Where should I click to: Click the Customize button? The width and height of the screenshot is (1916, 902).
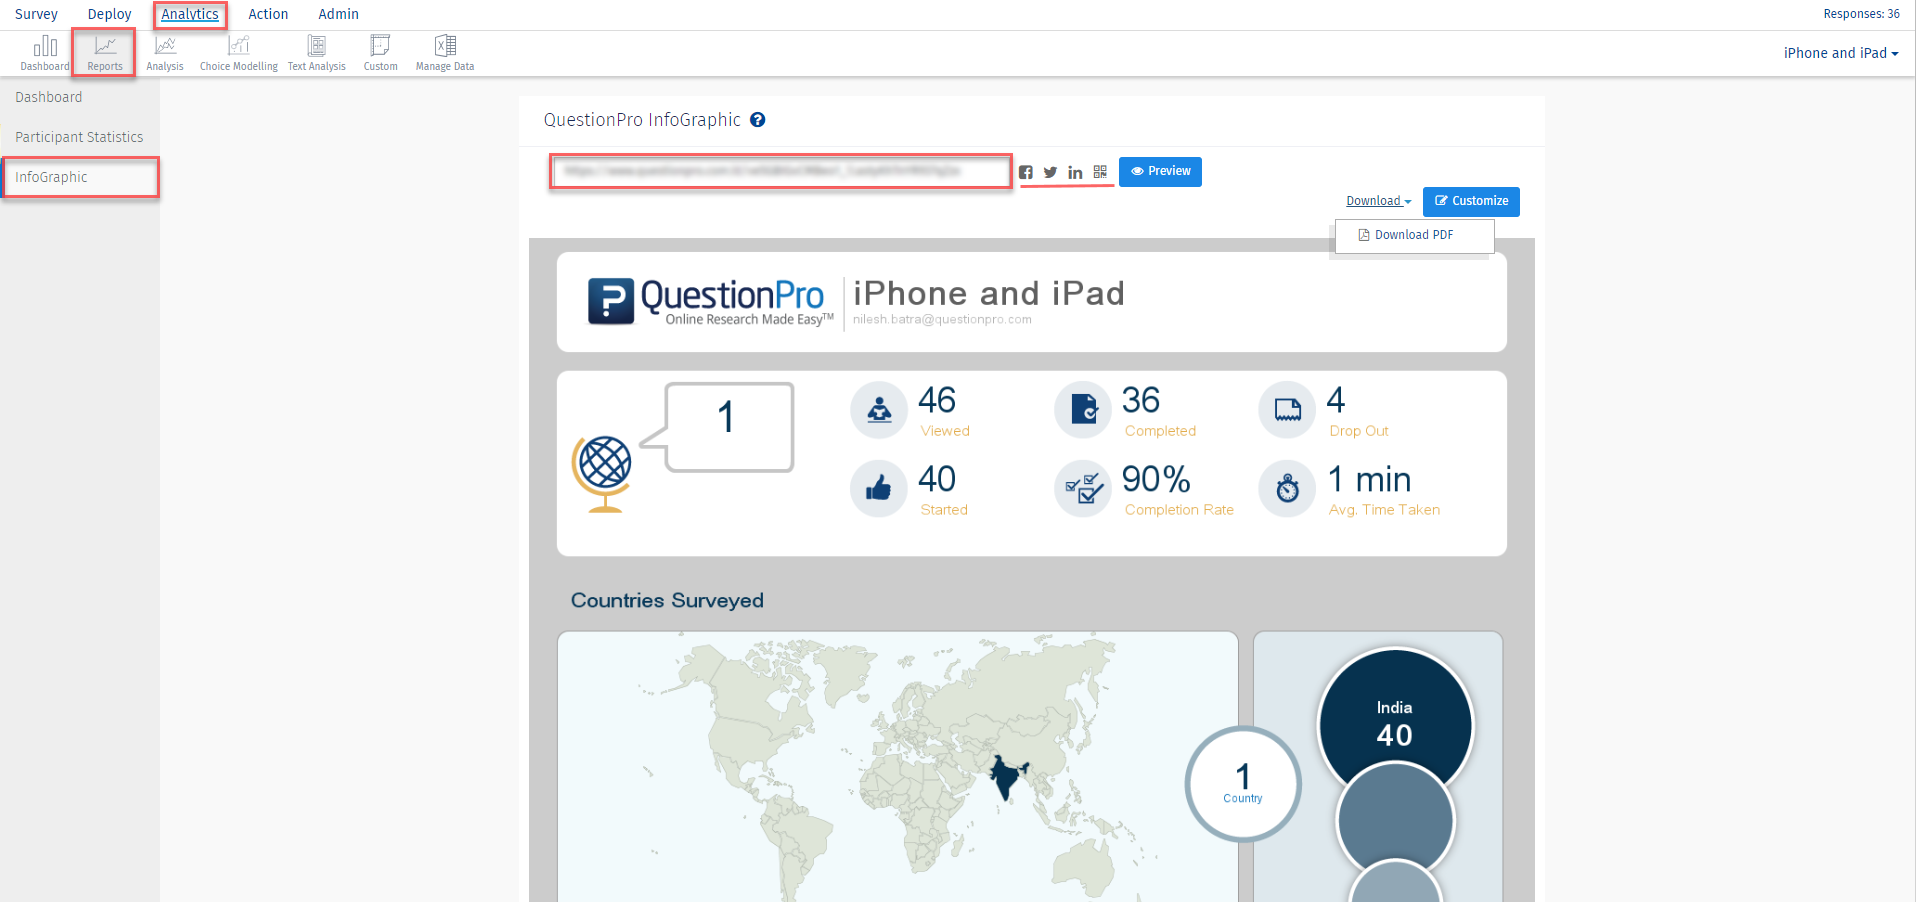point(1471,201)
